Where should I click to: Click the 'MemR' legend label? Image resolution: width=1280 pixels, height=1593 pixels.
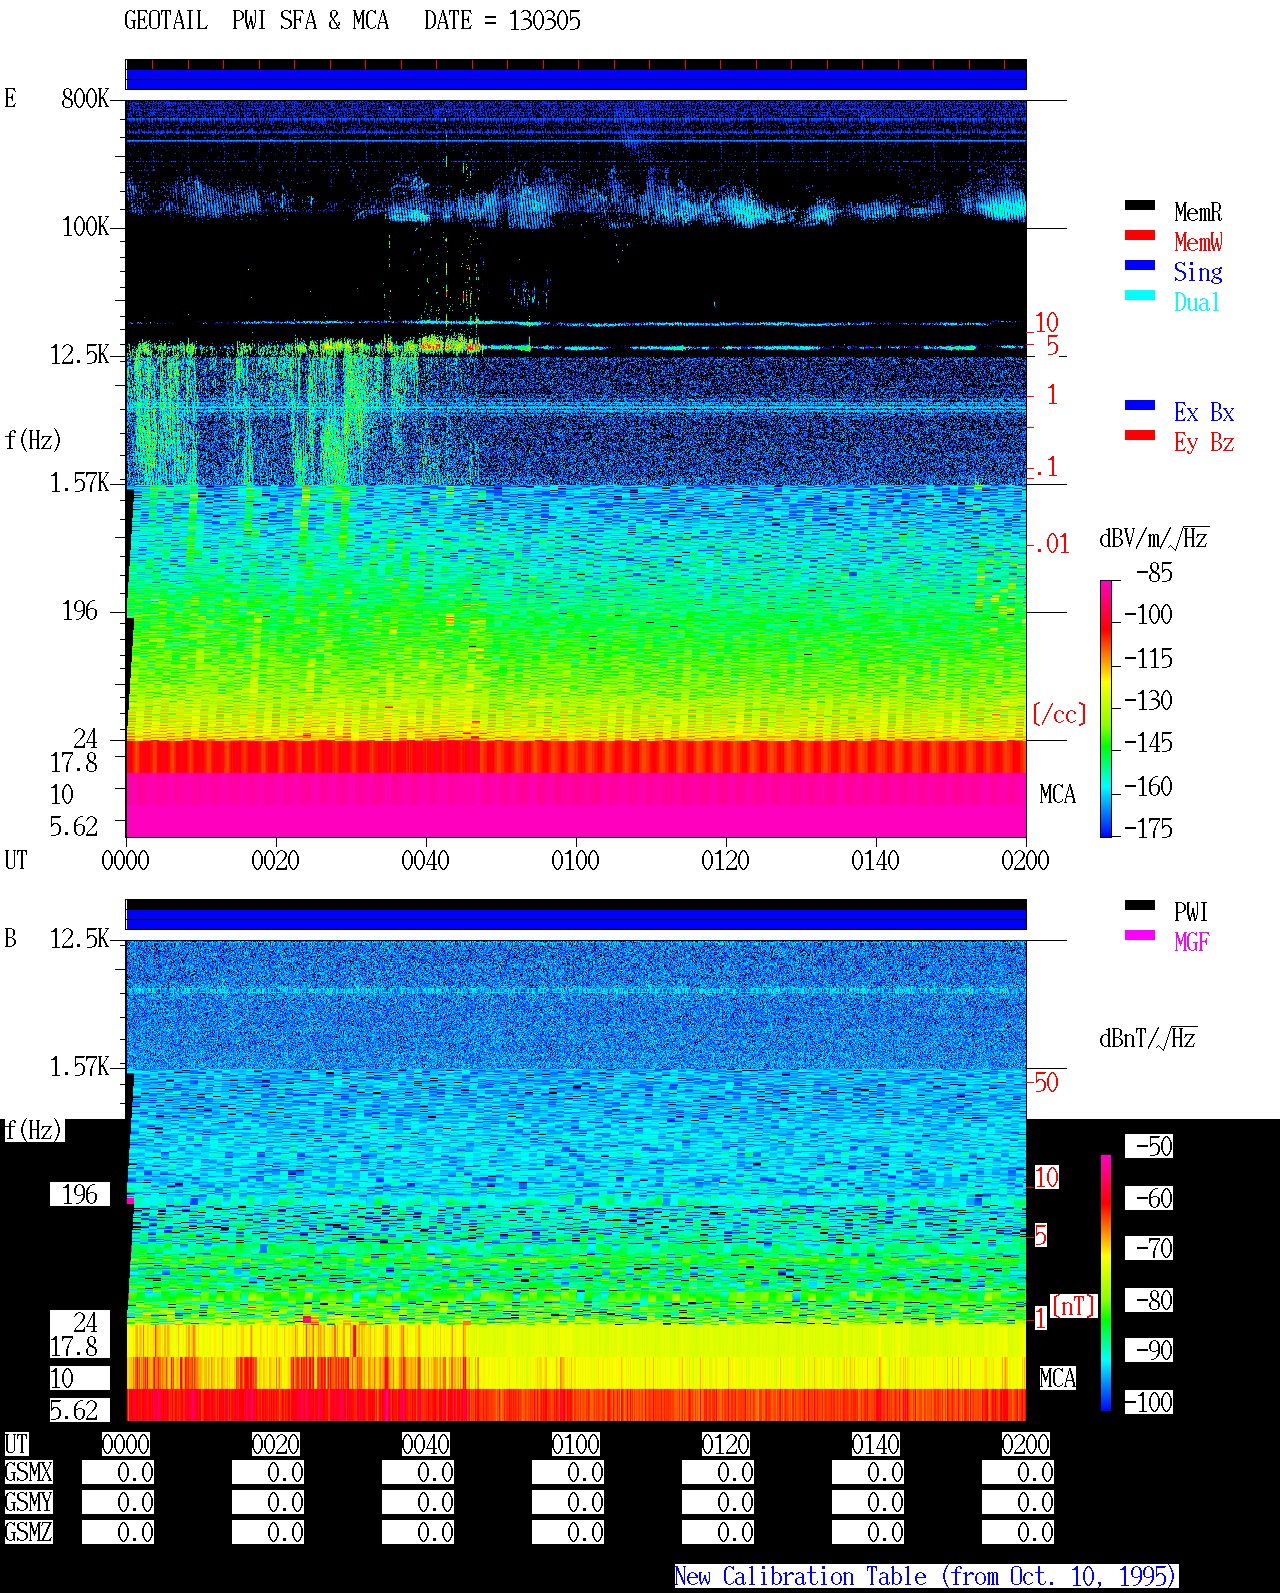[1198, 212]
